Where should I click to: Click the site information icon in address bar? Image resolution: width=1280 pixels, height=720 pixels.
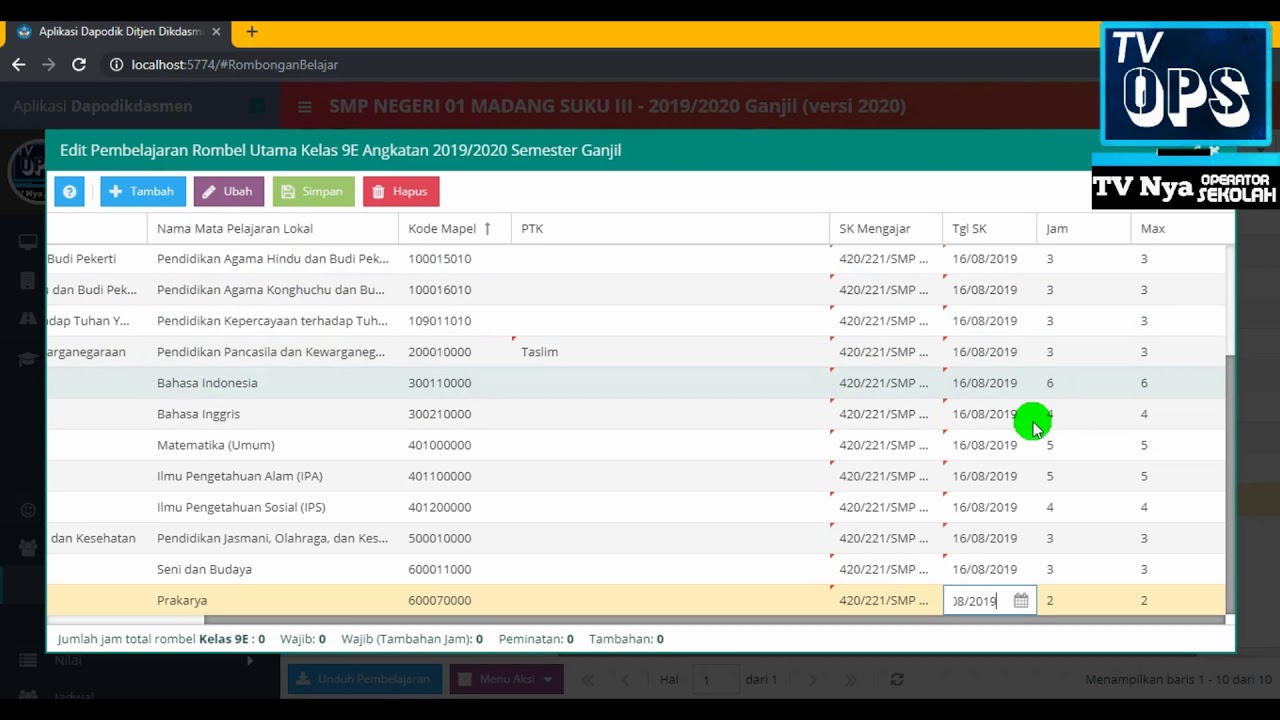point(116,64)
